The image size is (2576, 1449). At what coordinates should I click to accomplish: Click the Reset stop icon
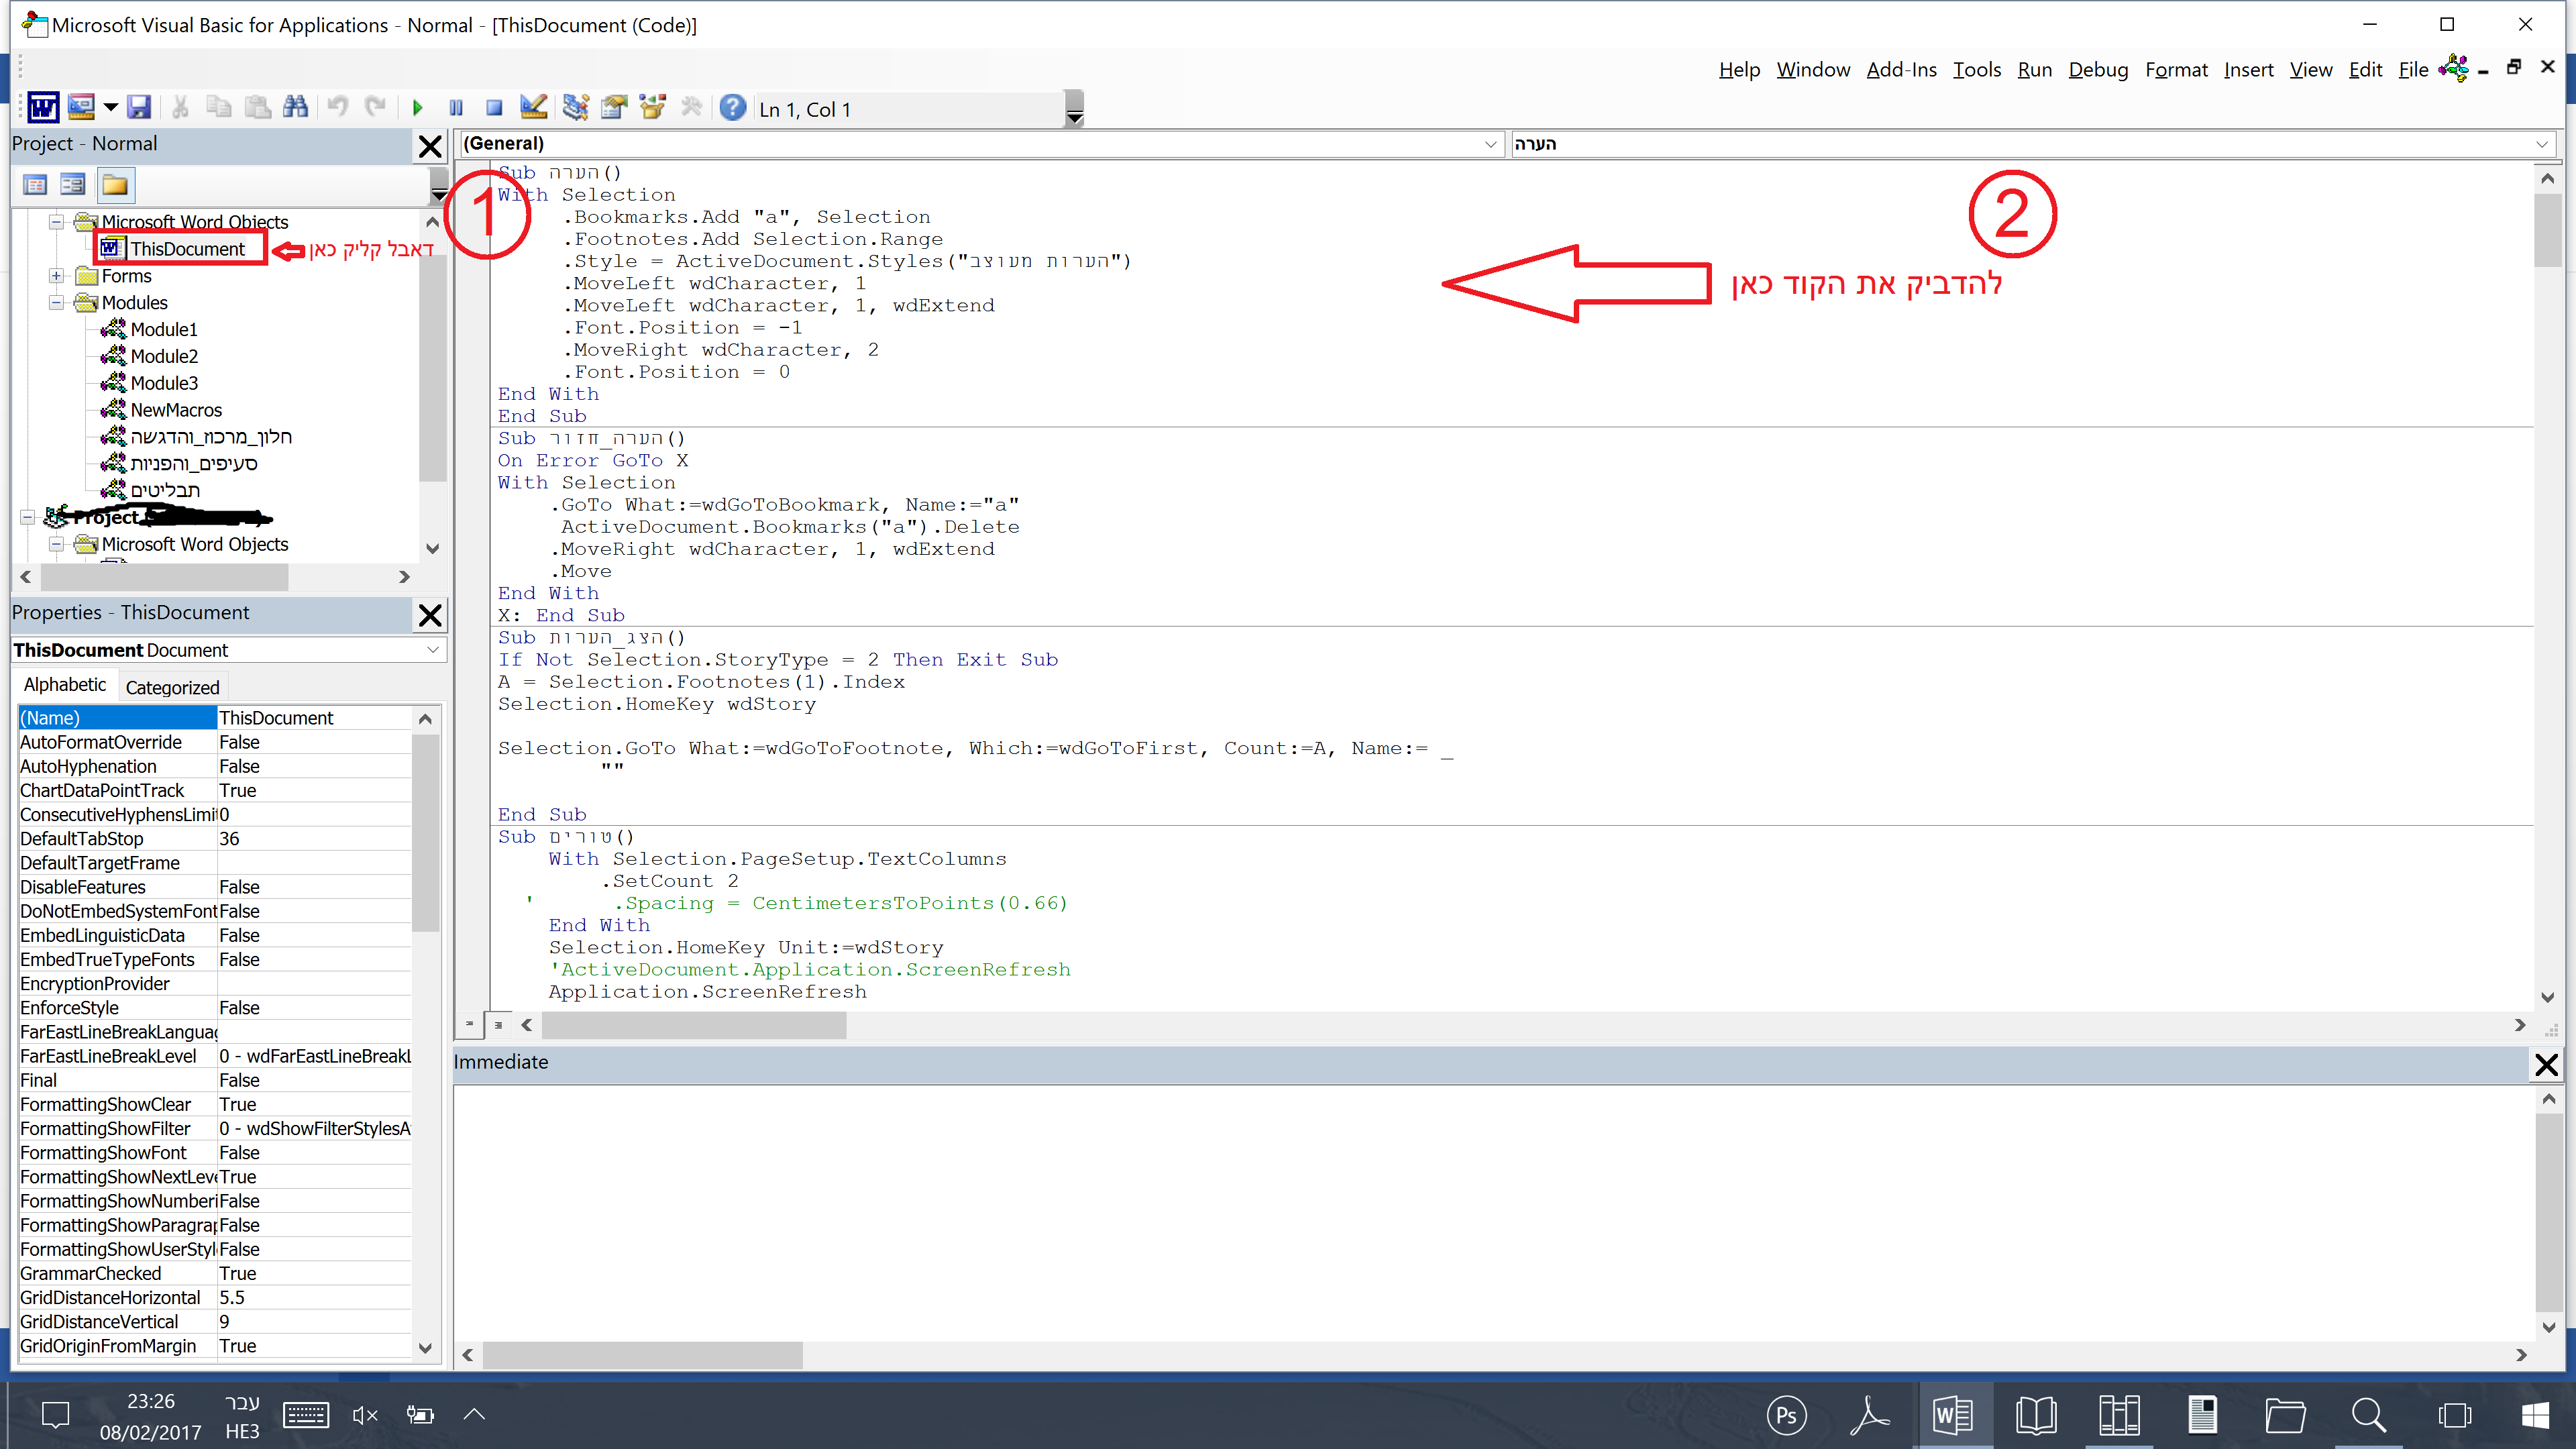(x=494, y=108)
